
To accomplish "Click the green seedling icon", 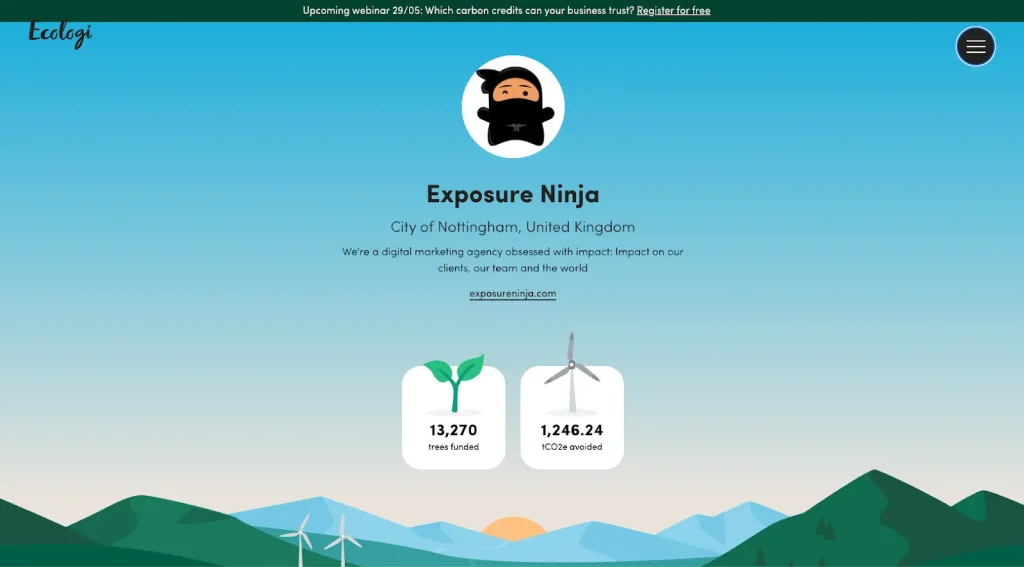I will point(455,383).
